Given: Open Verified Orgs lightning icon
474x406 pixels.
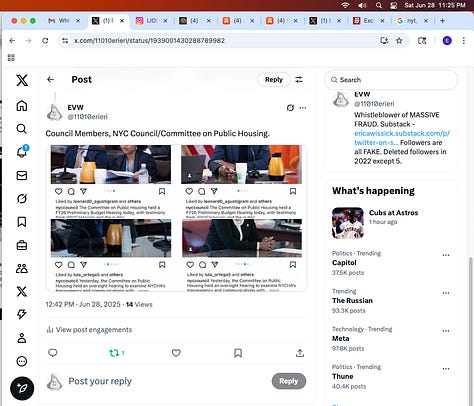Looking at the screenshot, I should (x=22, y=314).
